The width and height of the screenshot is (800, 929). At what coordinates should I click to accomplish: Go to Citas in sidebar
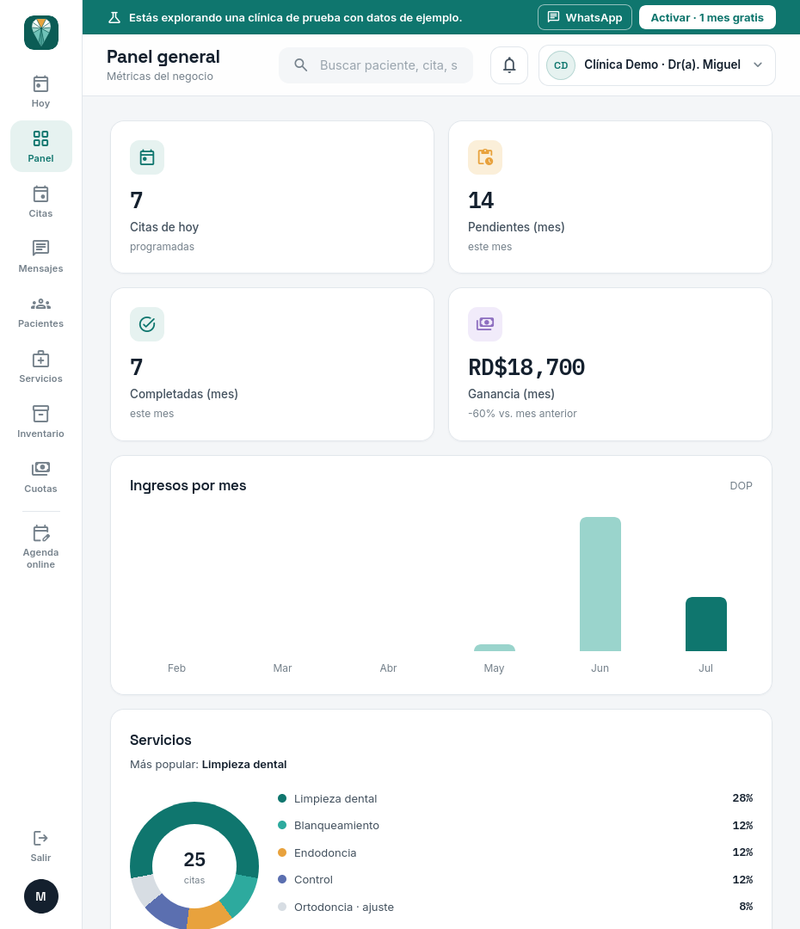41,201
